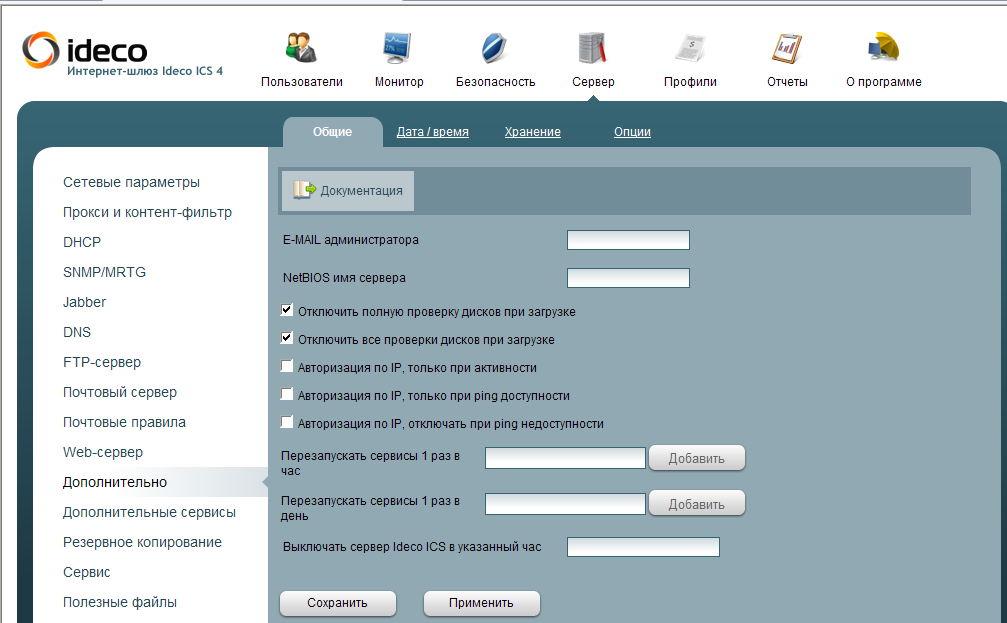This screenshot has height=623, width=1007.
Task: Click the Профили menu label
Action: tap(690, 82)
